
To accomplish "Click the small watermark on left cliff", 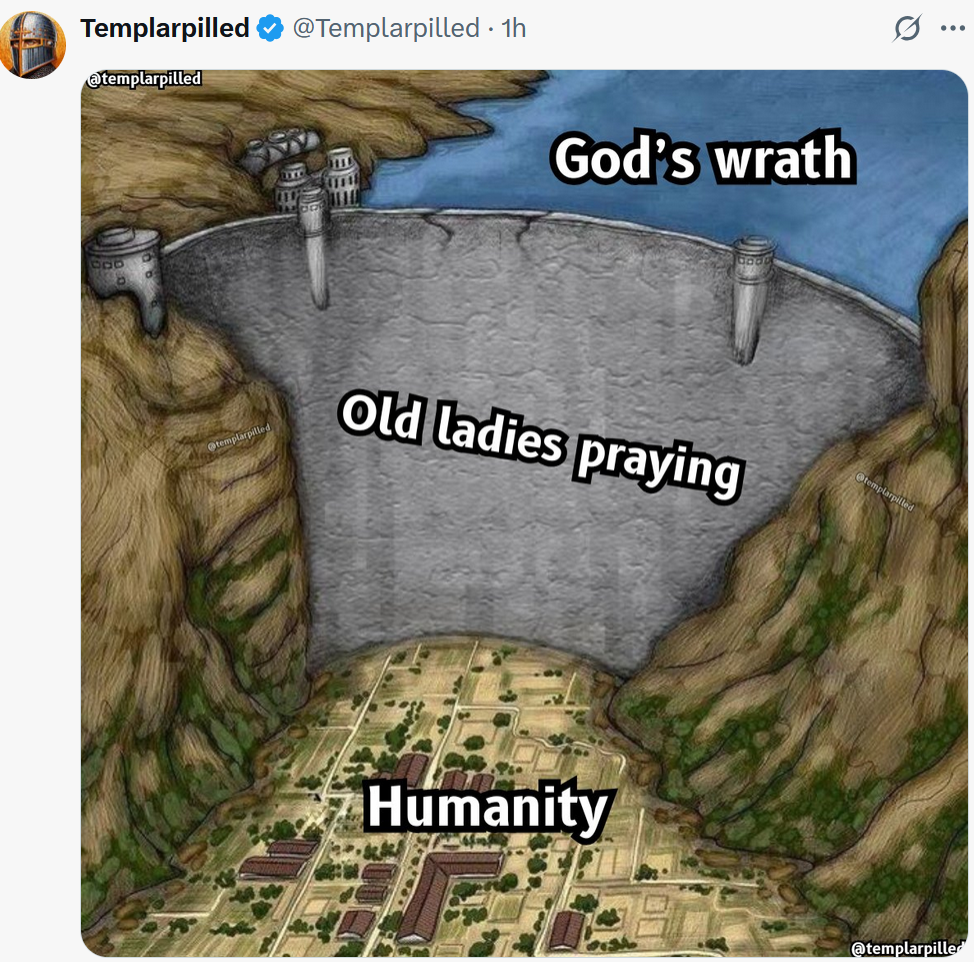I will (239, 437).
